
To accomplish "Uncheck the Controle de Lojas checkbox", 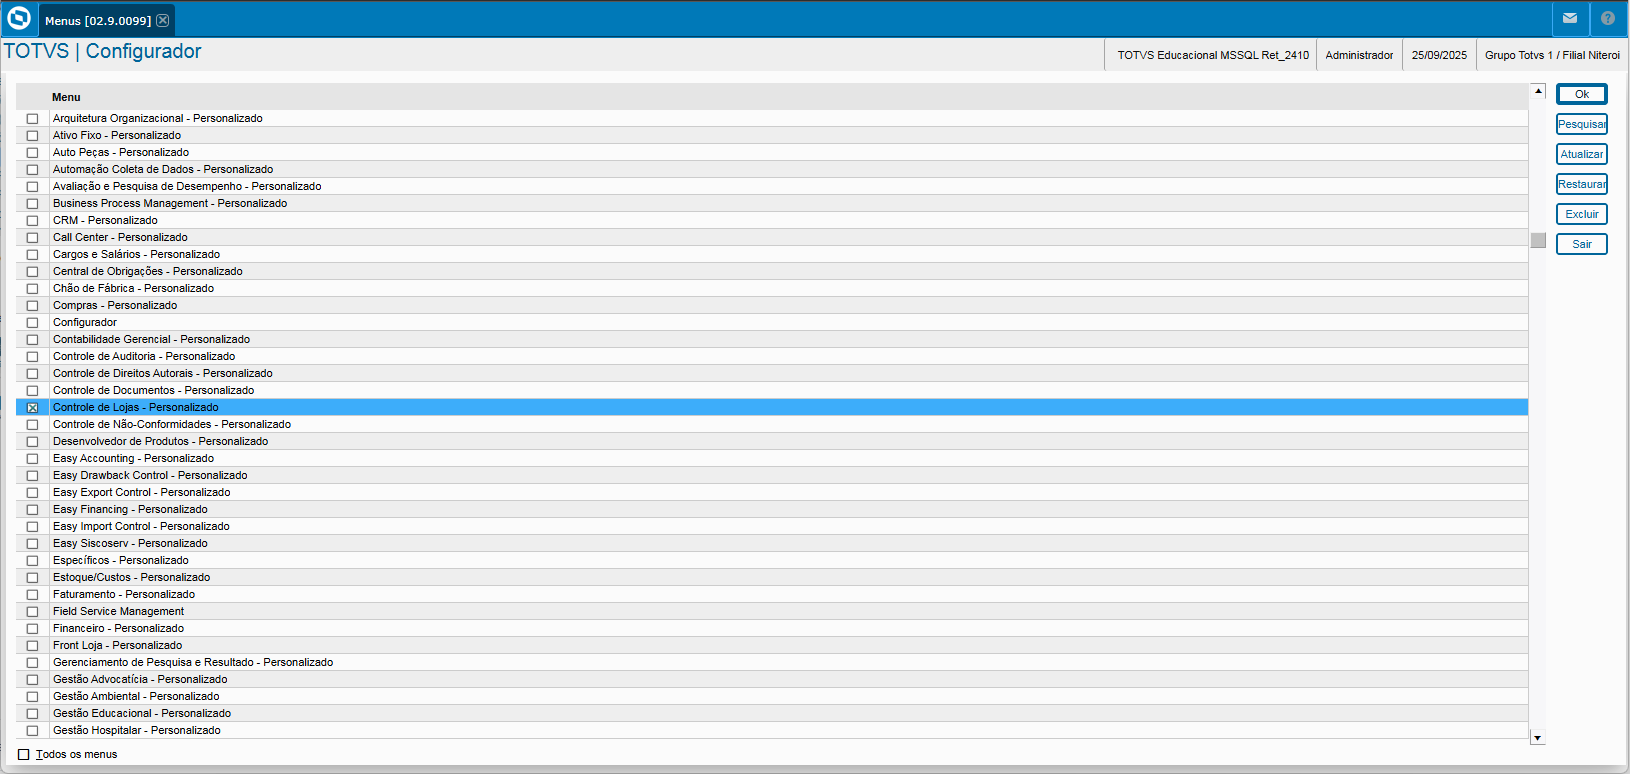I will (x=32, y=408).
